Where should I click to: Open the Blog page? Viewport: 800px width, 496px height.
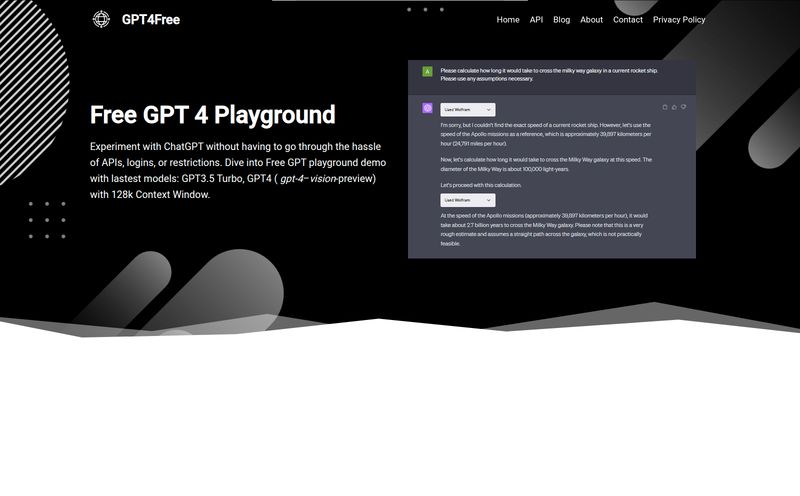561,19
